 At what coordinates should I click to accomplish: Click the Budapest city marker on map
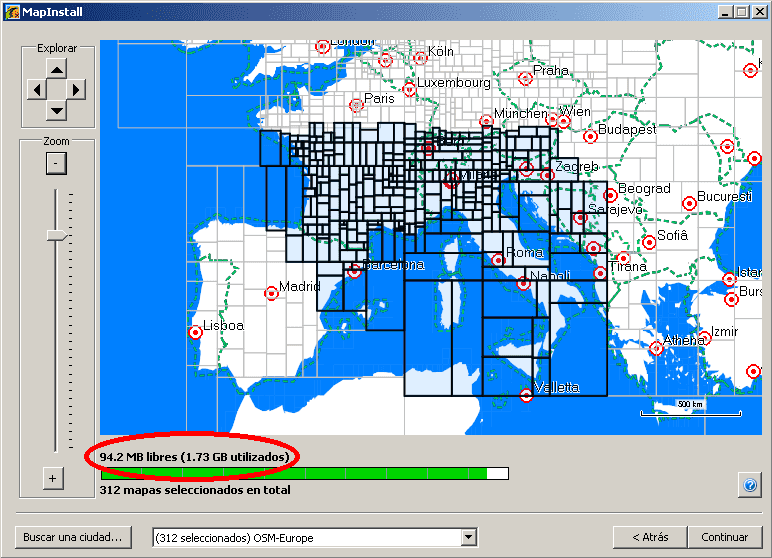point(590,136)
